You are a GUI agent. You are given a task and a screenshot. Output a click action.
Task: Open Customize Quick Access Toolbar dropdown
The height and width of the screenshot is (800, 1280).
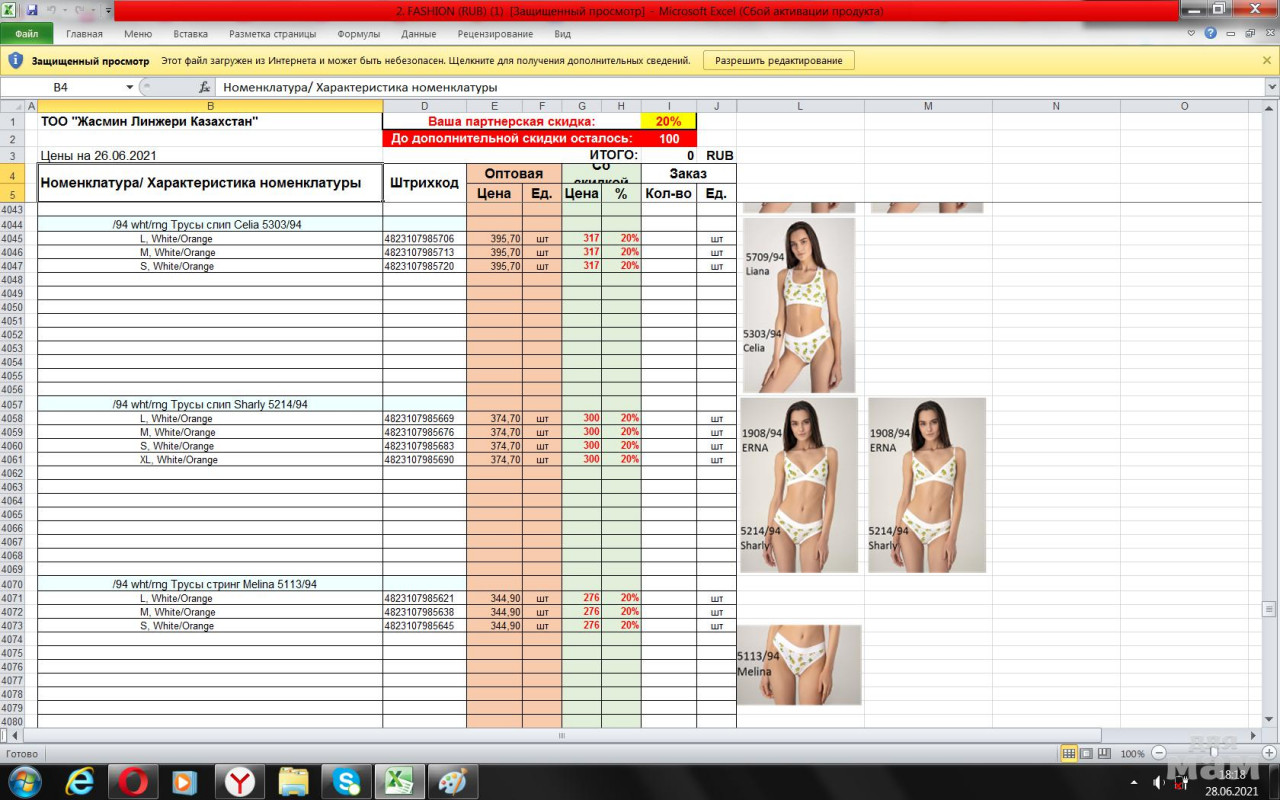point(108,10)
